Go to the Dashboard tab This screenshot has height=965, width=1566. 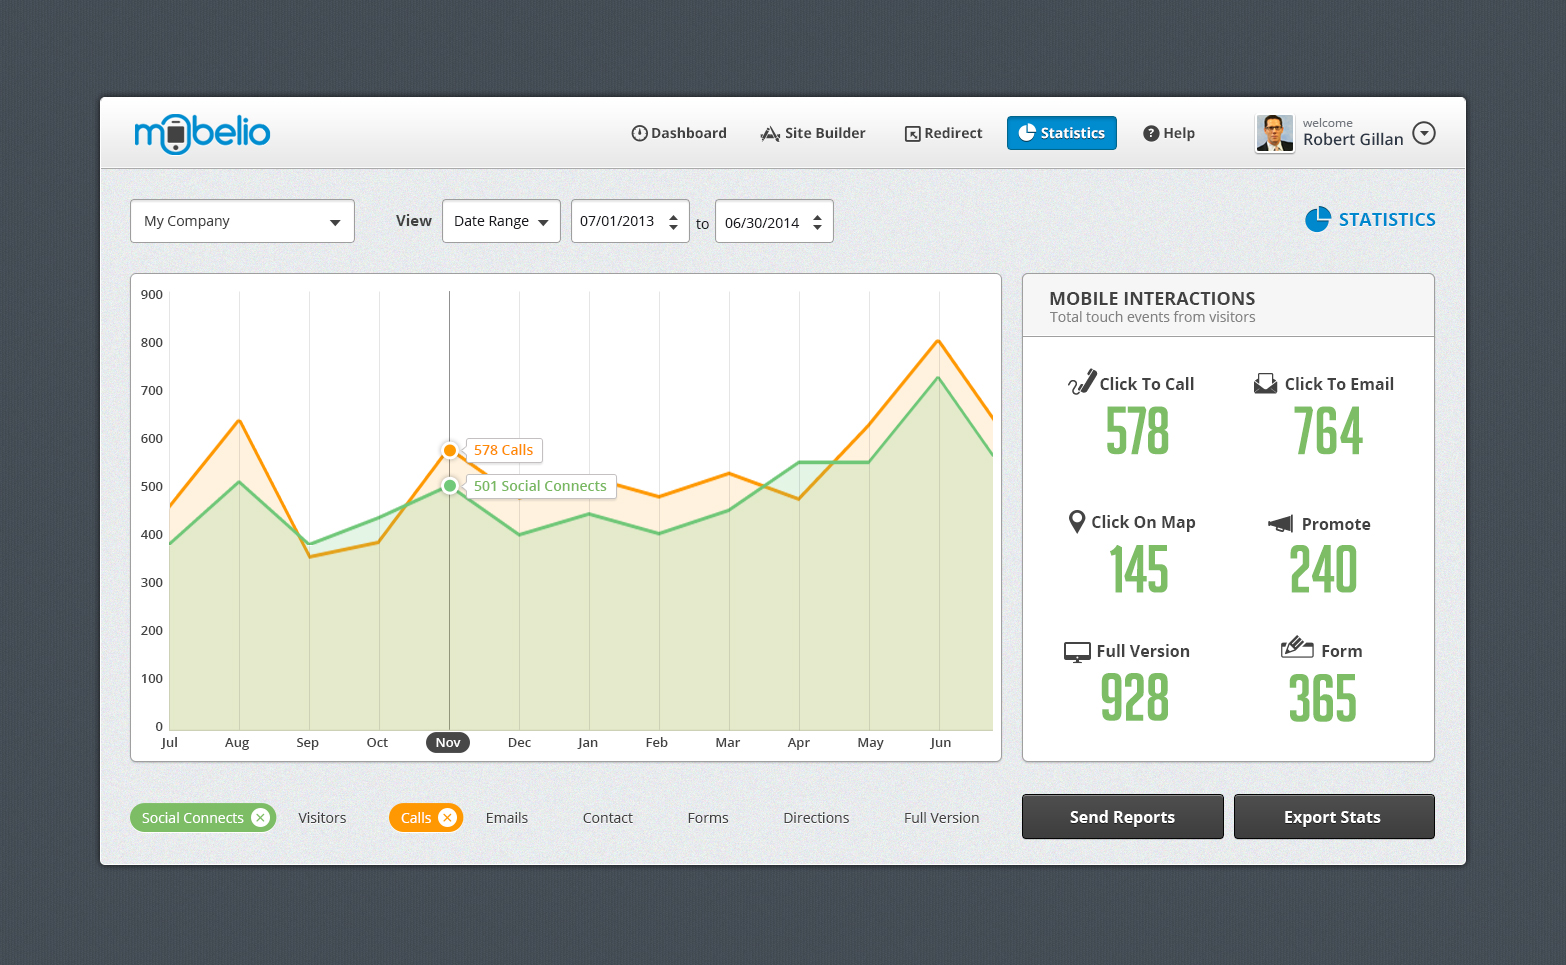point(679,133)
